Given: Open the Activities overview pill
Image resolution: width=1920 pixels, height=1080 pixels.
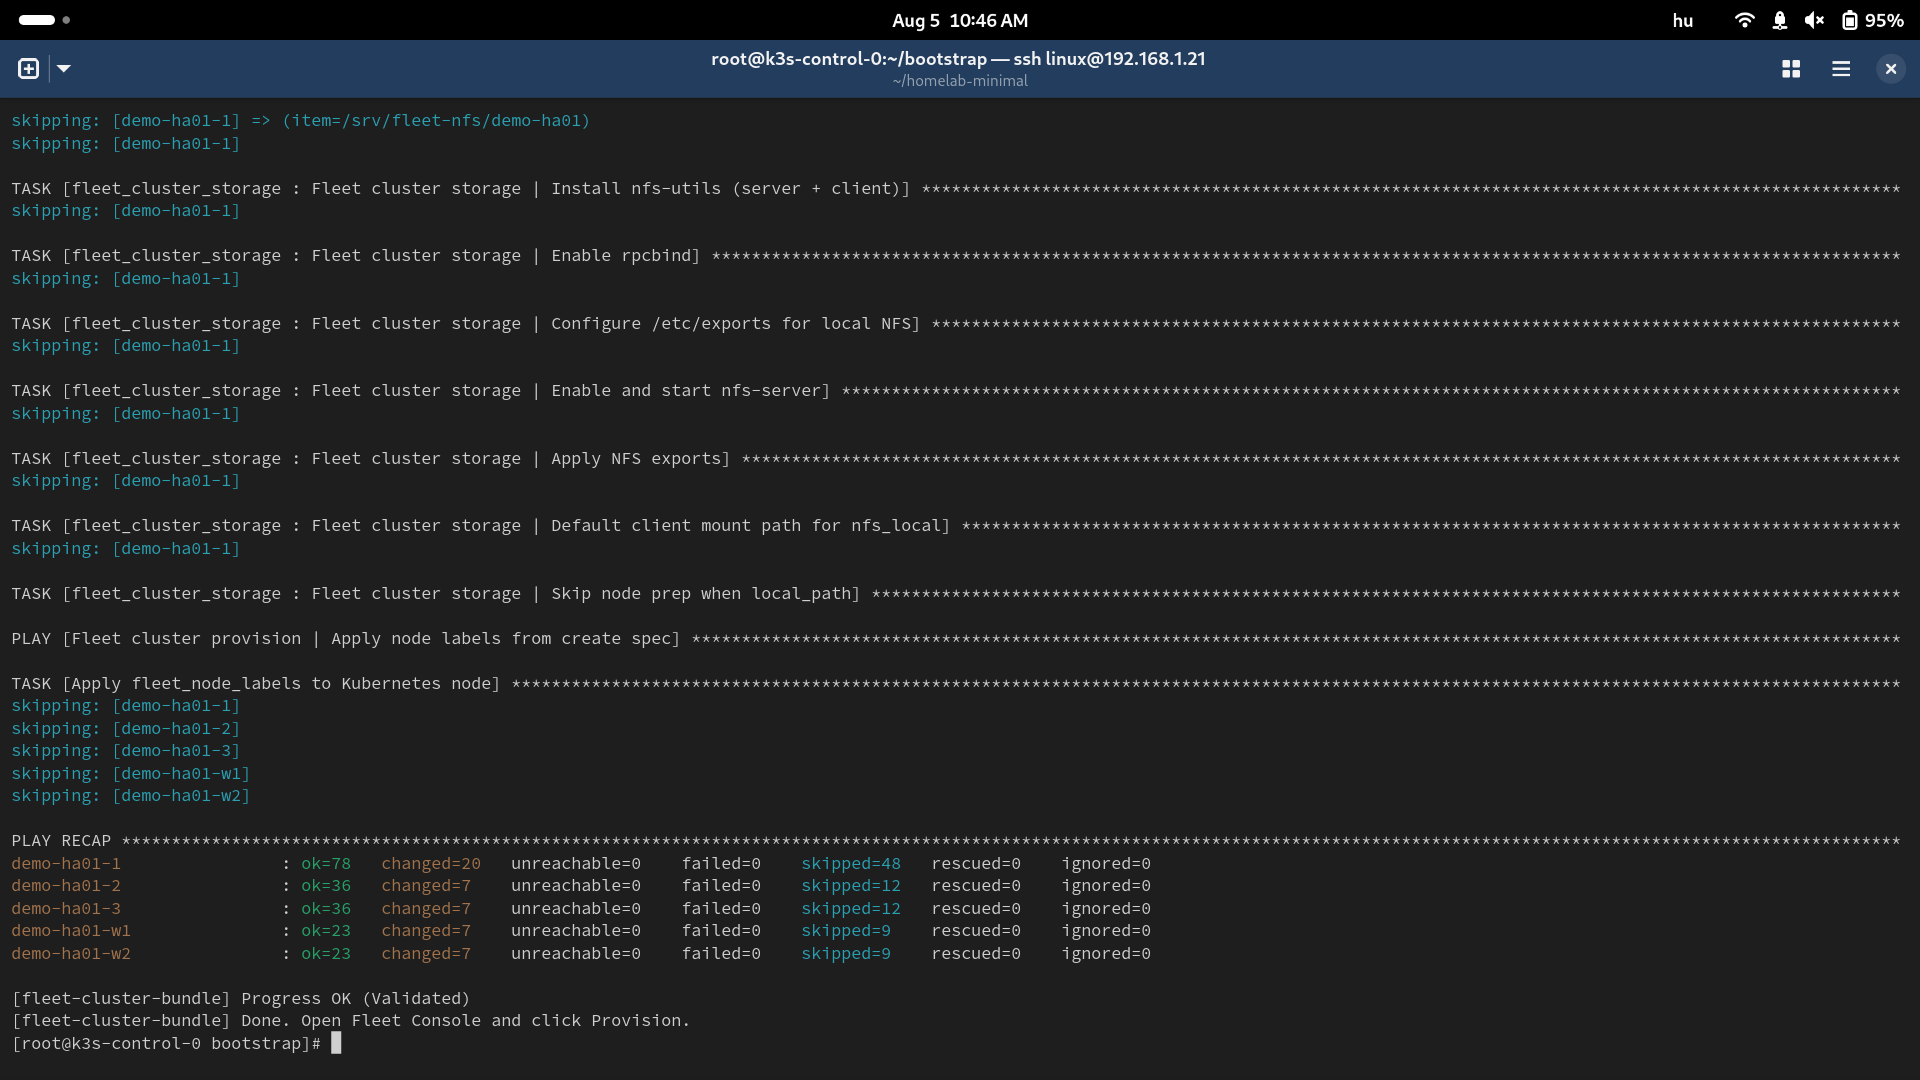Looking at the screenshot, I should (x=44, y=20).
